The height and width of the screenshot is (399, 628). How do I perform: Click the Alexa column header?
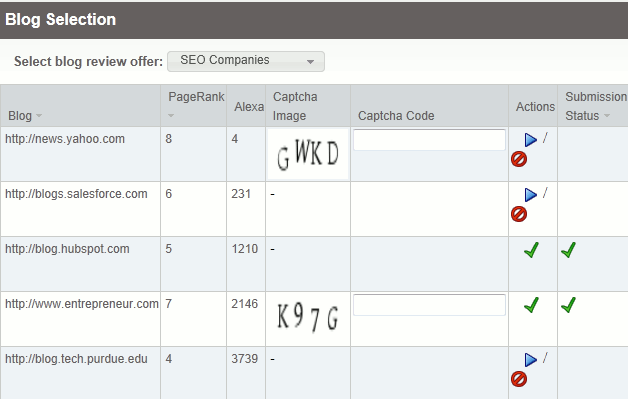click(249, 107)
